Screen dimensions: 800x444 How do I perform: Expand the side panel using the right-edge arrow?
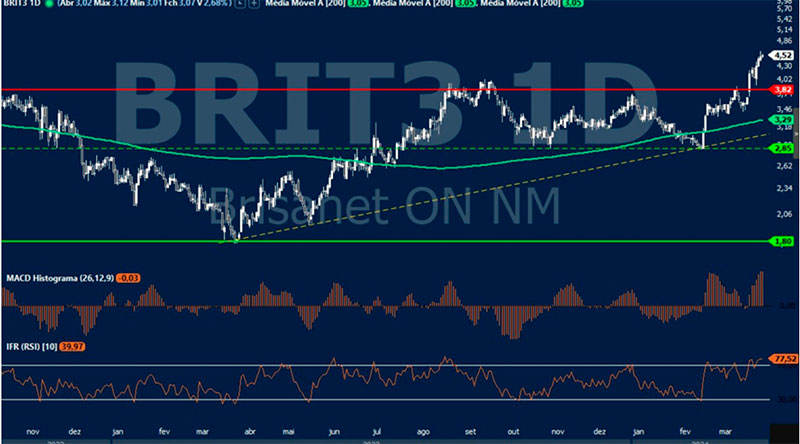coord(797,134)
